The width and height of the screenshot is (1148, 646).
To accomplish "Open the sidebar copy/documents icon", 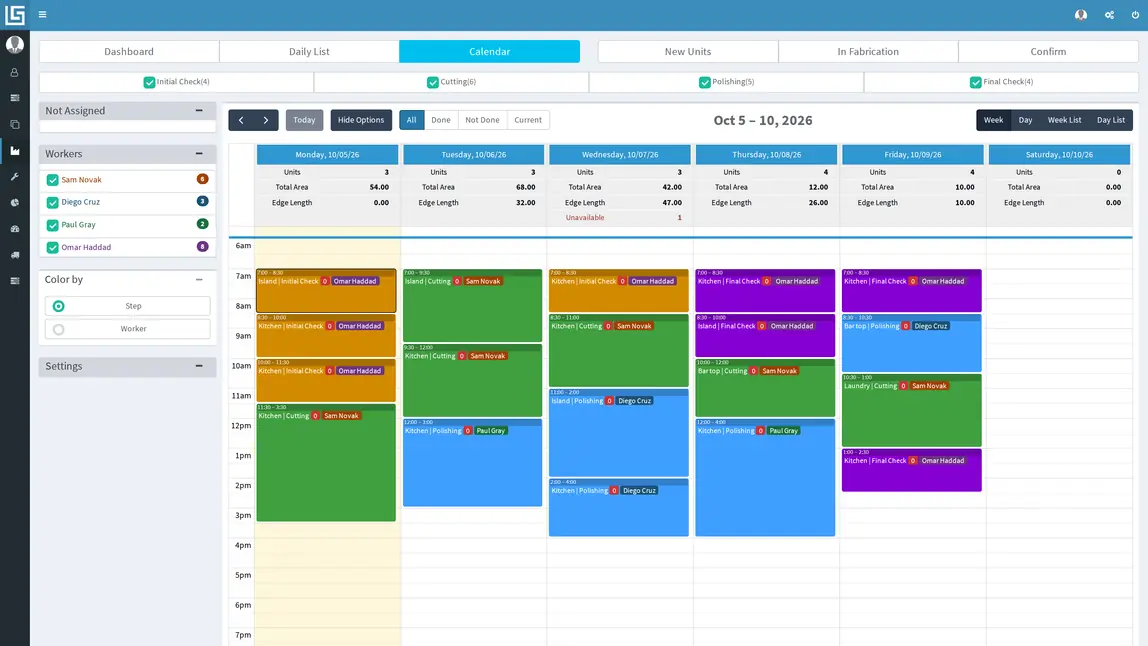I will tap(15, 125).
